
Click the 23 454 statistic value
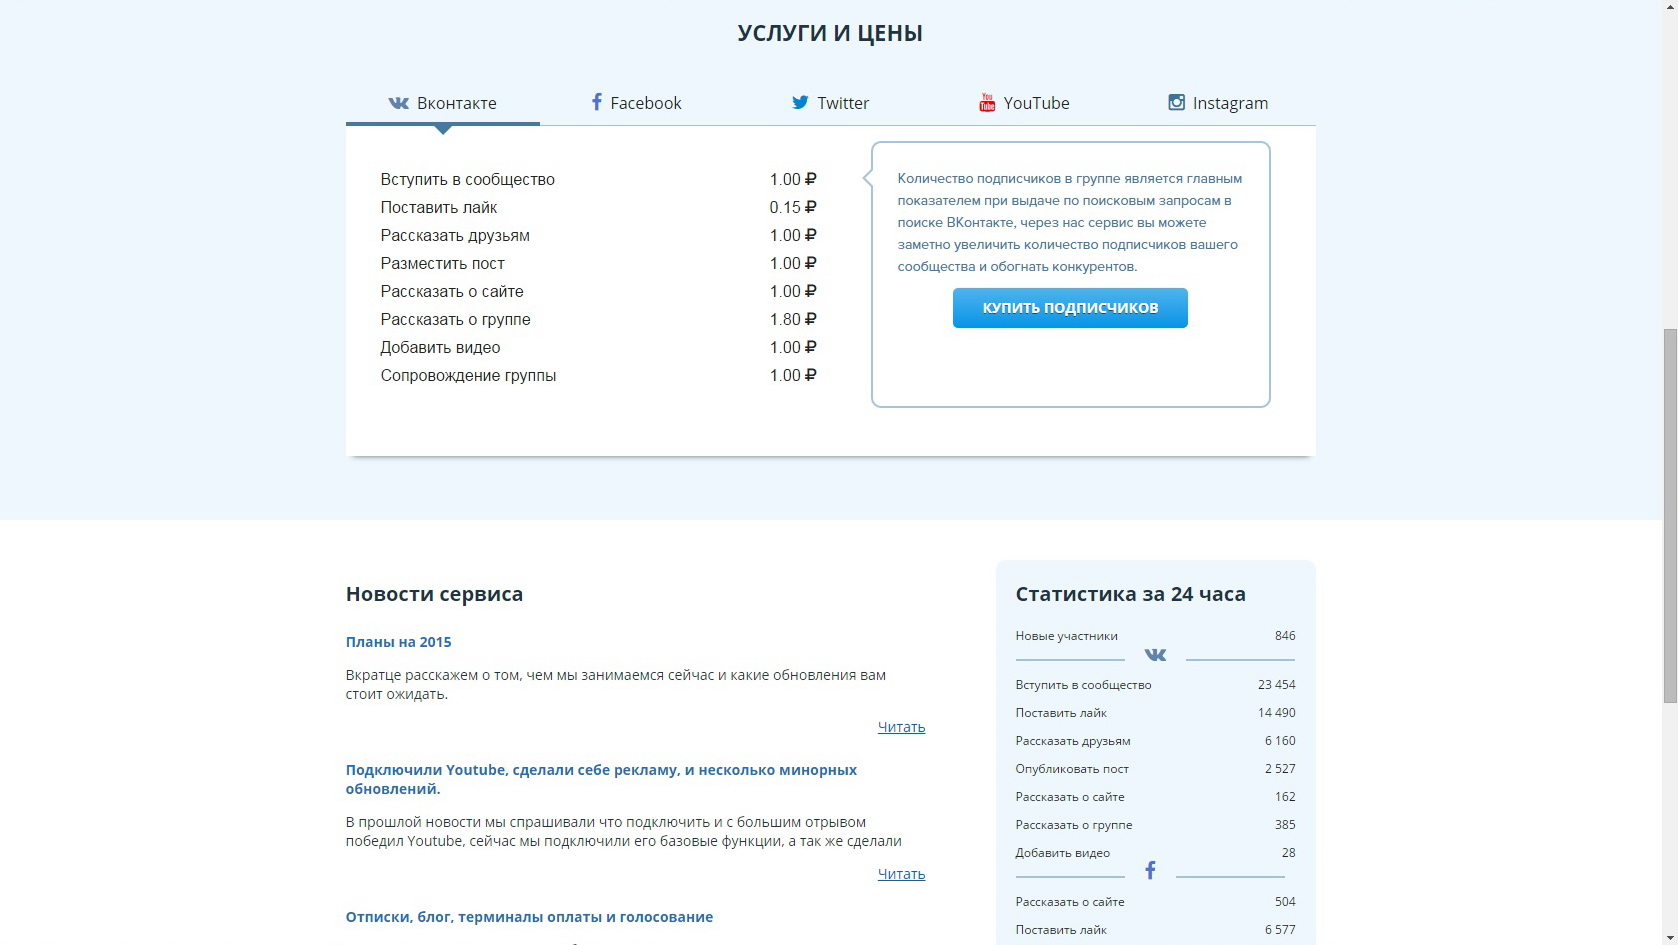[1276, 685]
